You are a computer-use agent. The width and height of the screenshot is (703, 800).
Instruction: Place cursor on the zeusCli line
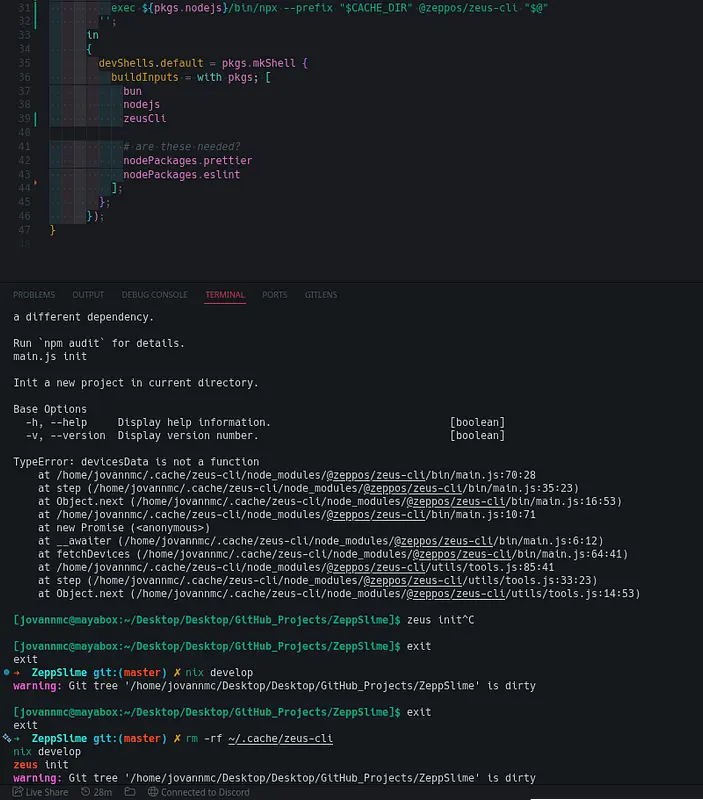click(x=144, y=119)
